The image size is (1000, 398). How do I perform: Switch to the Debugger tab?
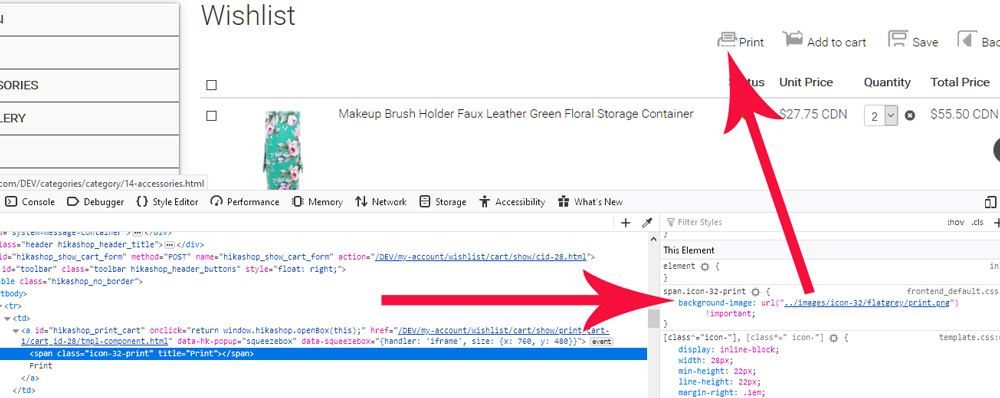click(x=96, y=202)
